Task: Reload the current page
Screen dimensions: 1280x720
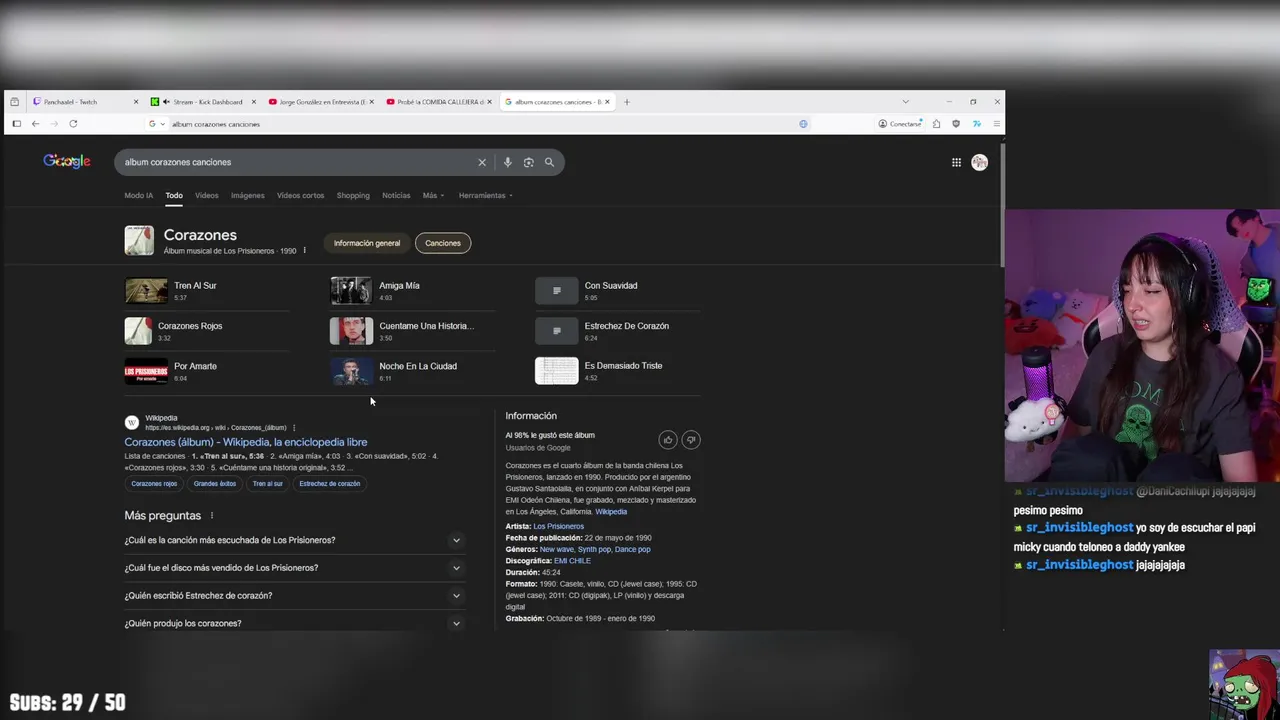Action: 73,124
